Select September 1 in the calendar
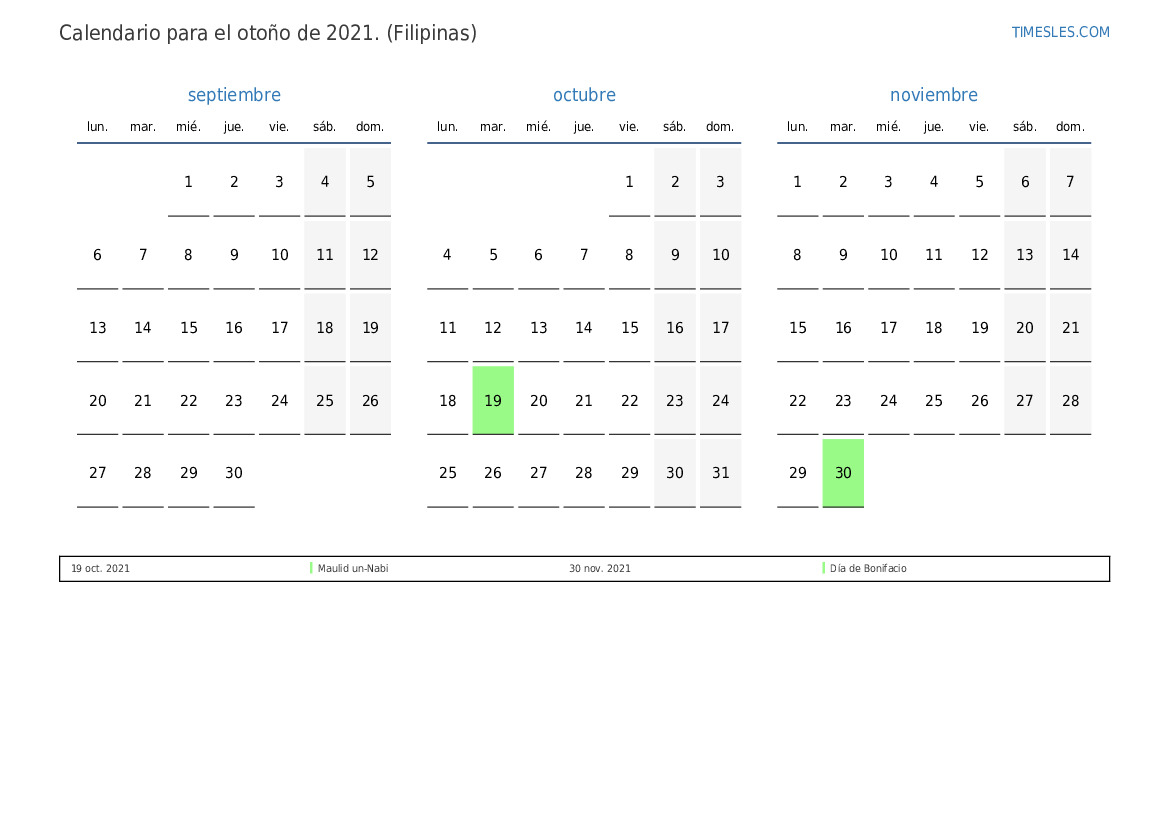This screenshot has height=827, width=1169. click(188, 182)
